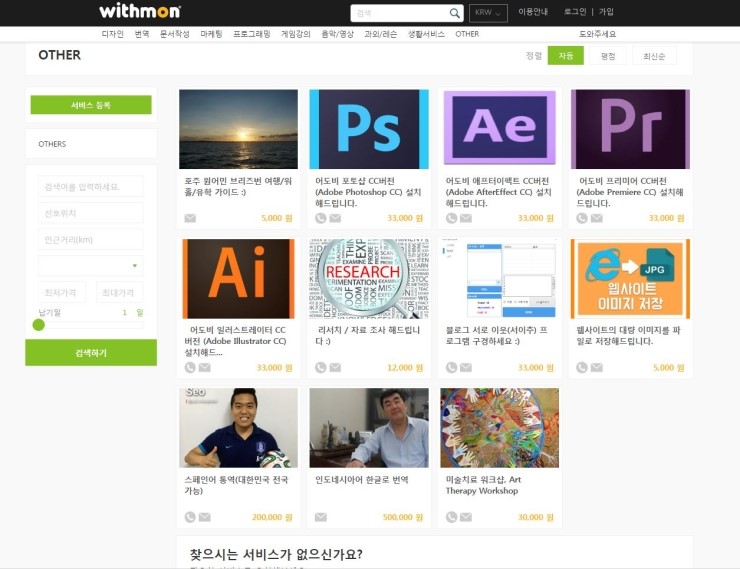Select the 자동 sort option

pyautogui.click(x=565, y=56)
